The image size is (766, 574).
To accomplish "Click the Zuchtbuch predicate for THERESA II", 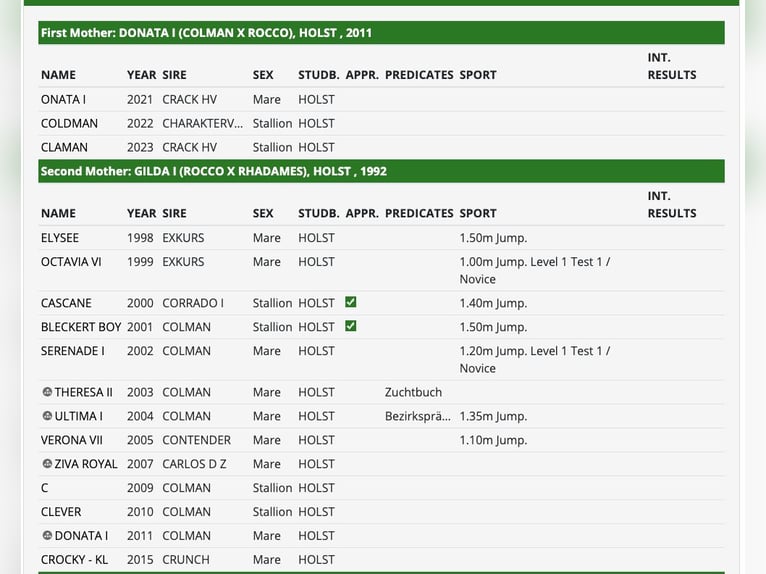I will (x=413, y=392).
